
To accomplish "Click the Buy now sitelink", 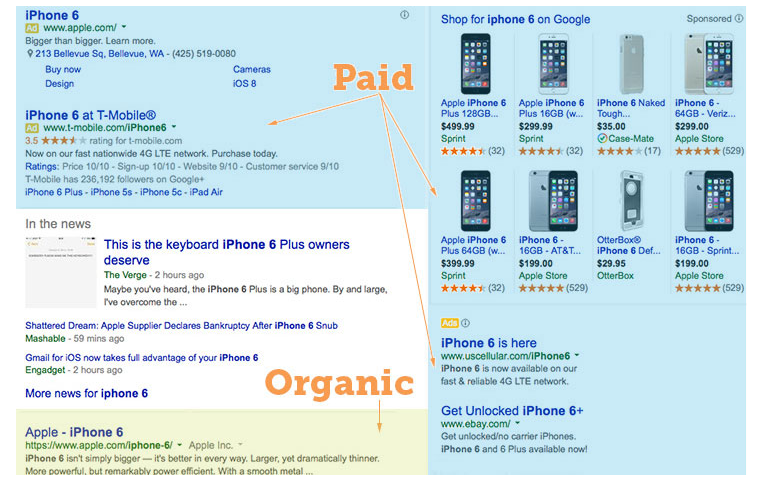I will tap(63, 69).
